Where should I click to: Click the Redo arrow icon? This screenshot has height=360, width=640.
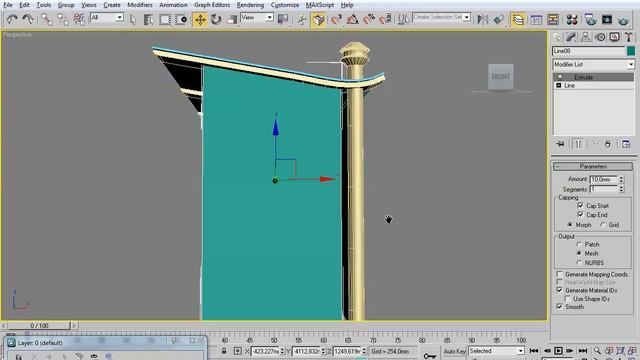(28, 19)
